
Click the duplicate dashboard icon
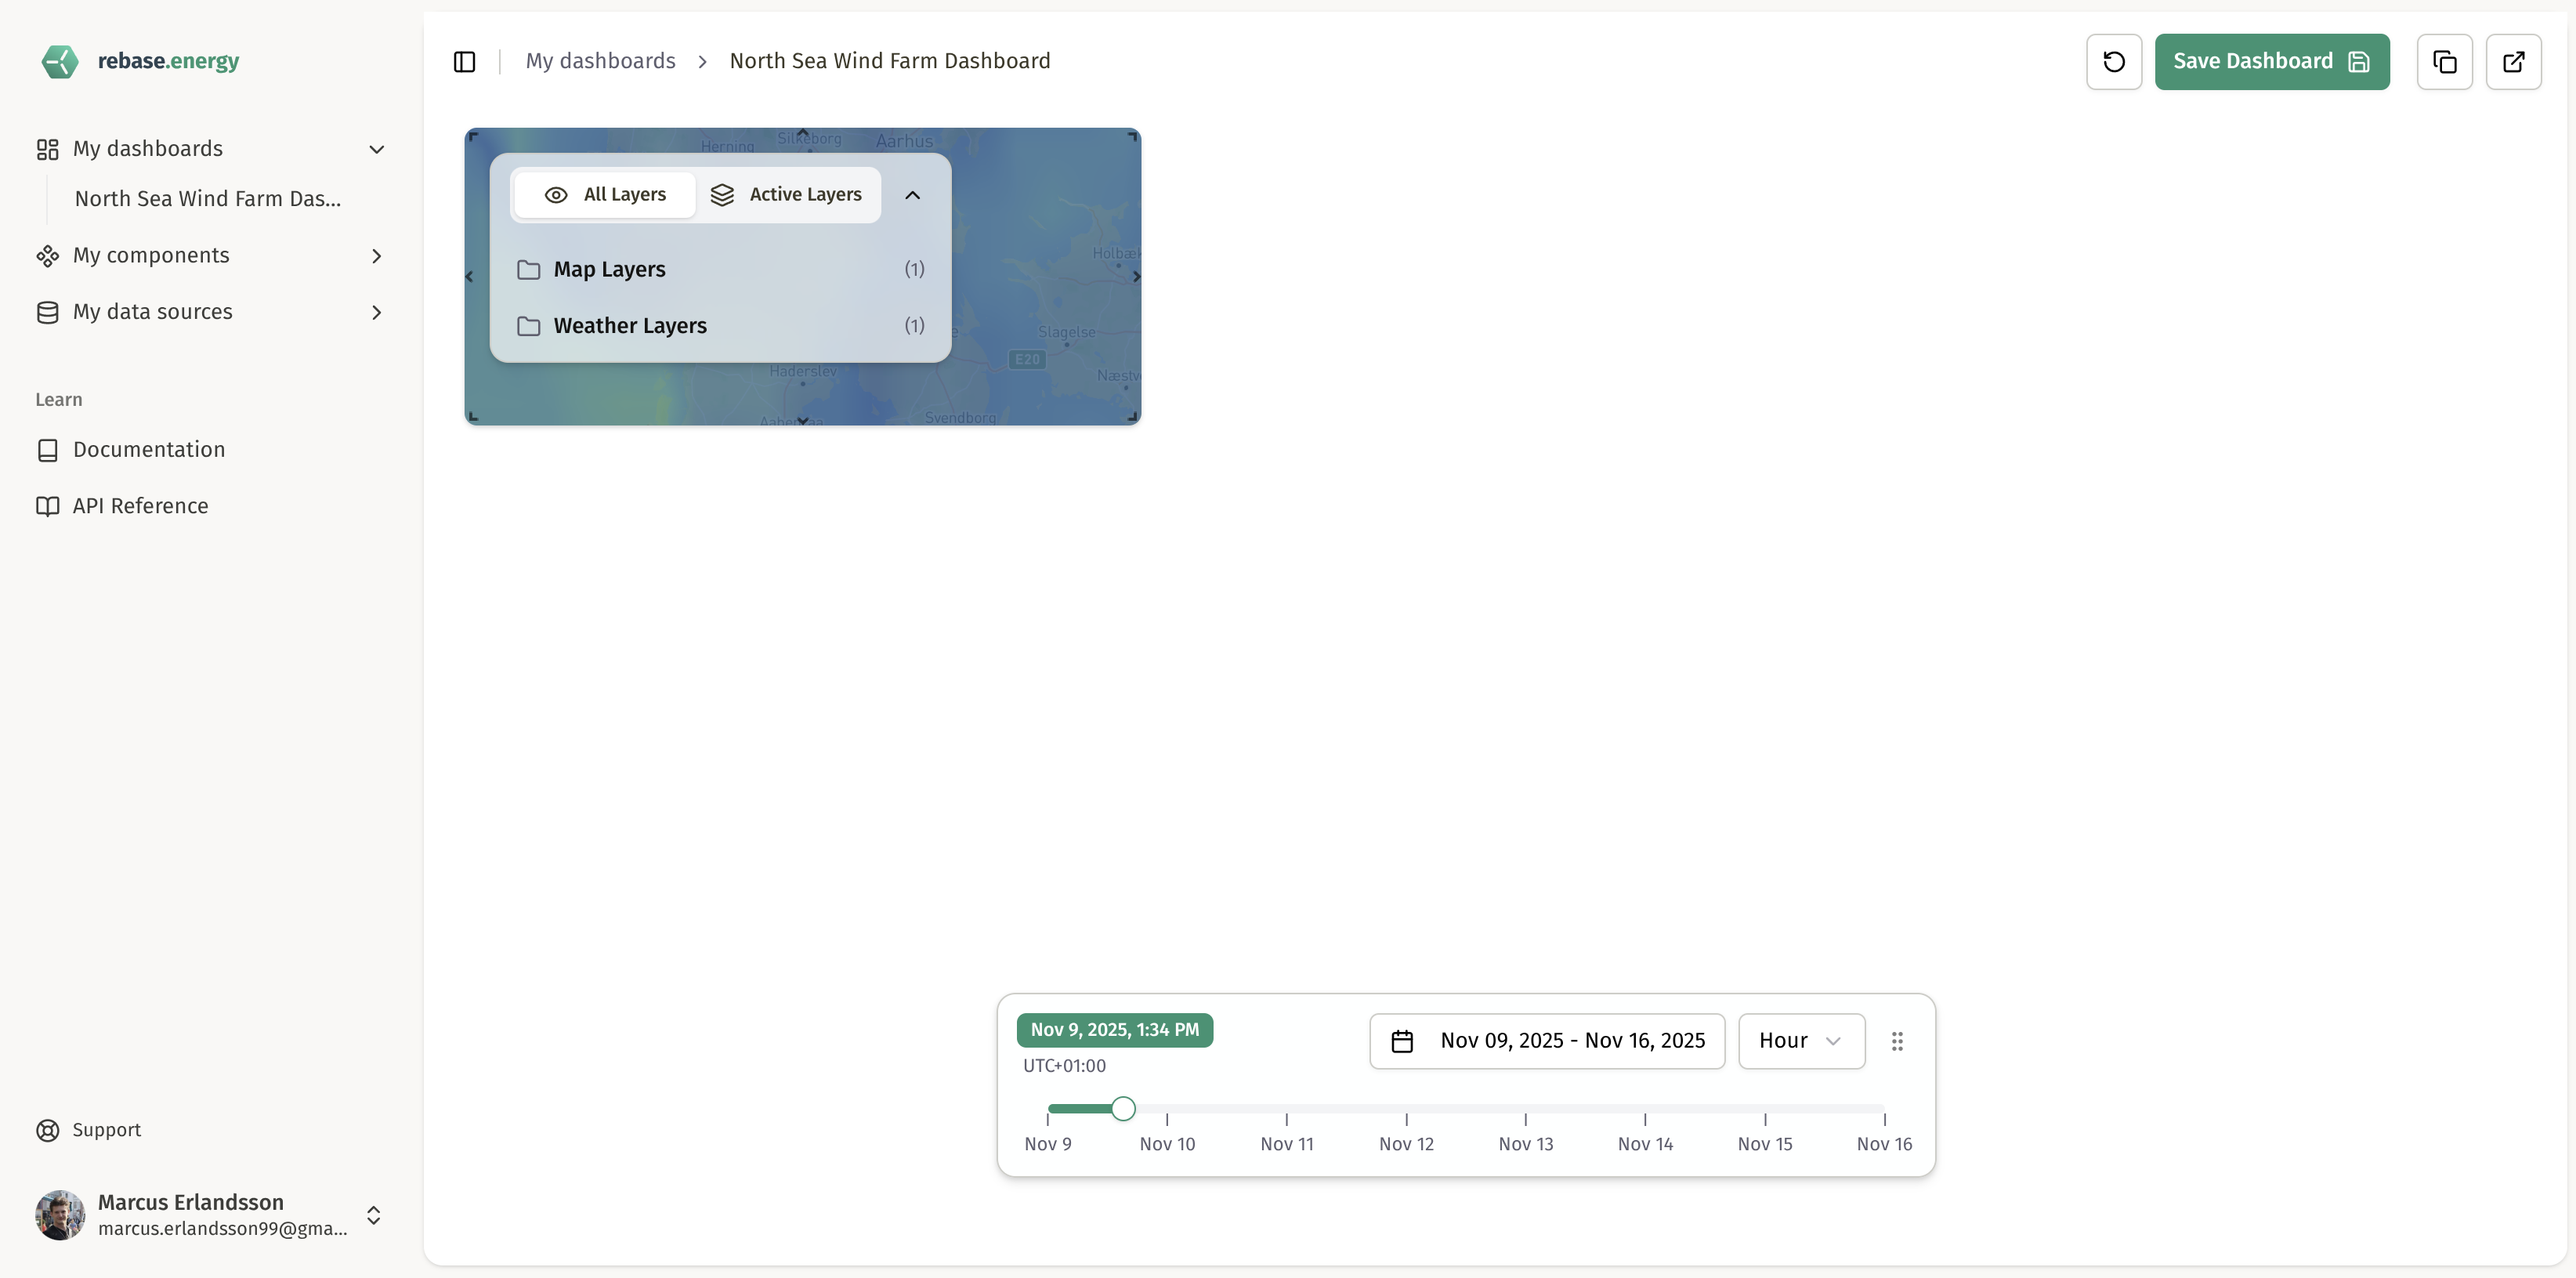point(2444,61)
